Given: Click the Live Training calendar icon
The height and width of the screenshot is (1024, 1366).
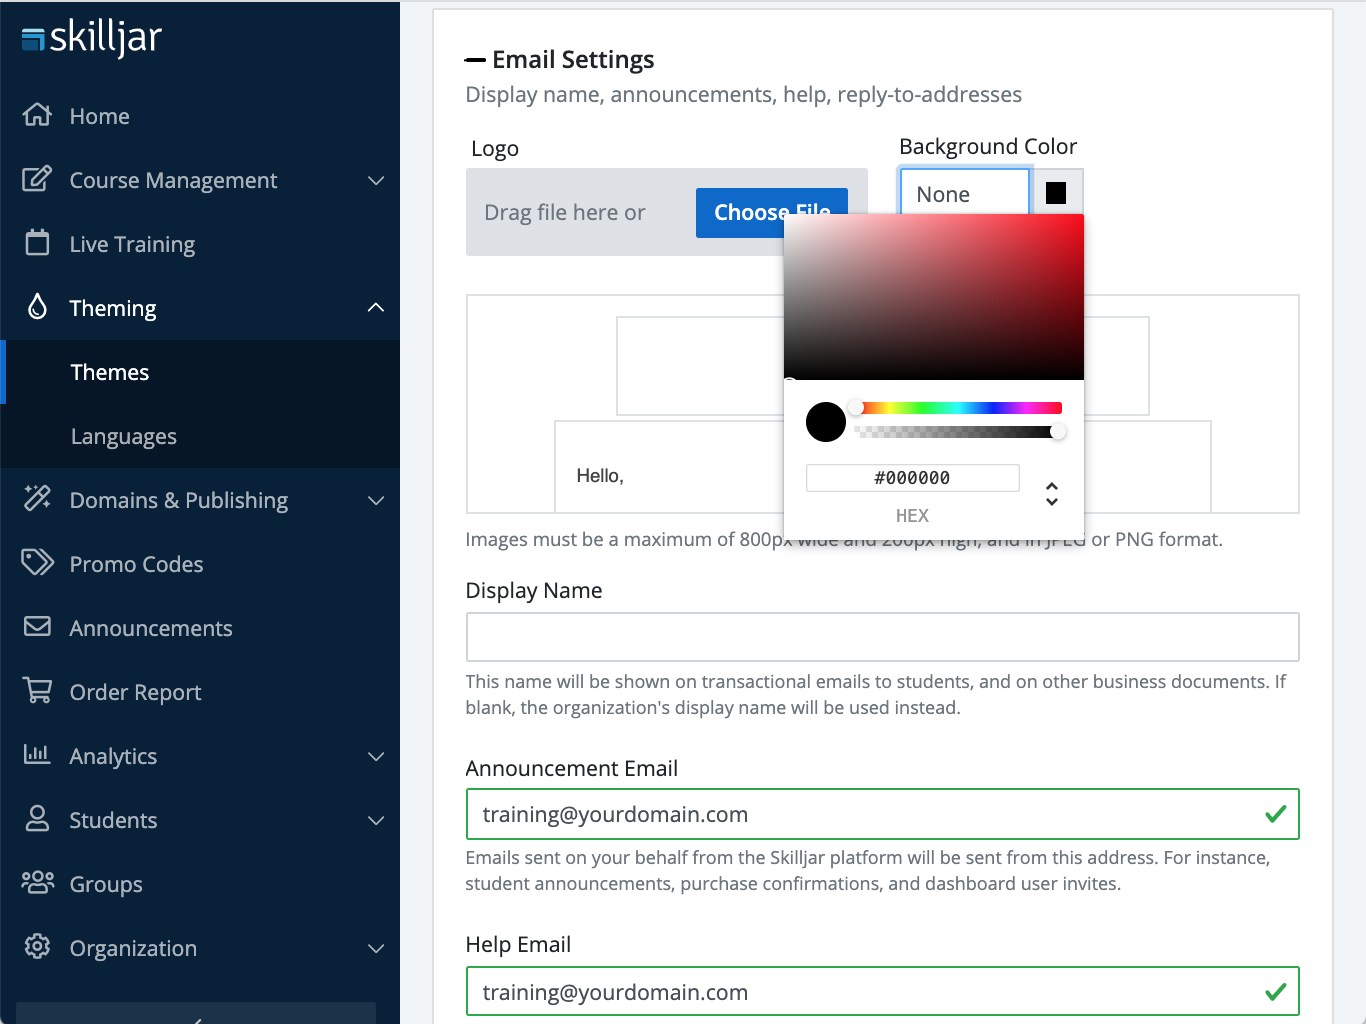Looking at the screenshot, I should 37,243.
